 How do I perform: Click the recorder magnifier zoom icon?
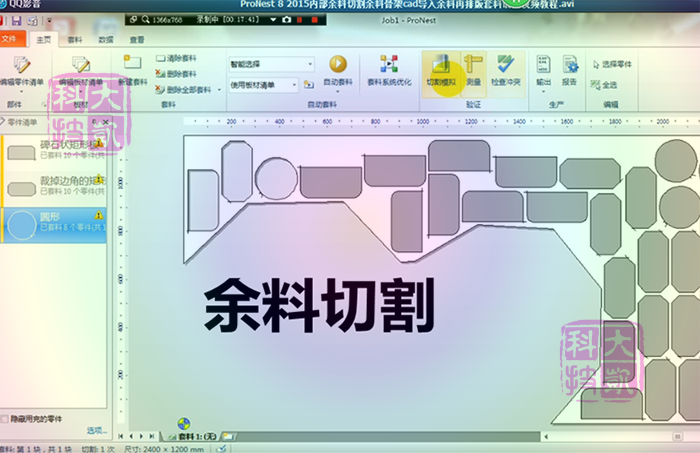(146, 20)
